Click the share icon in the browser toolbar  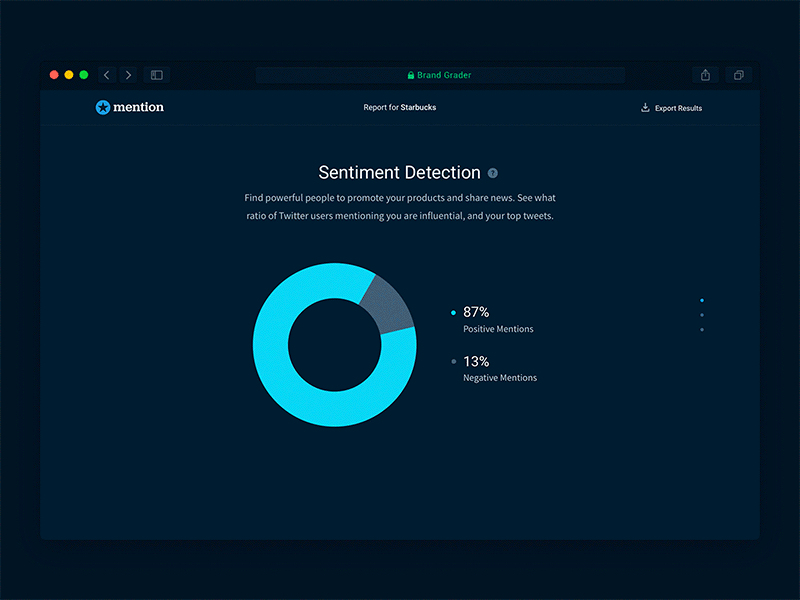(705, 75)
